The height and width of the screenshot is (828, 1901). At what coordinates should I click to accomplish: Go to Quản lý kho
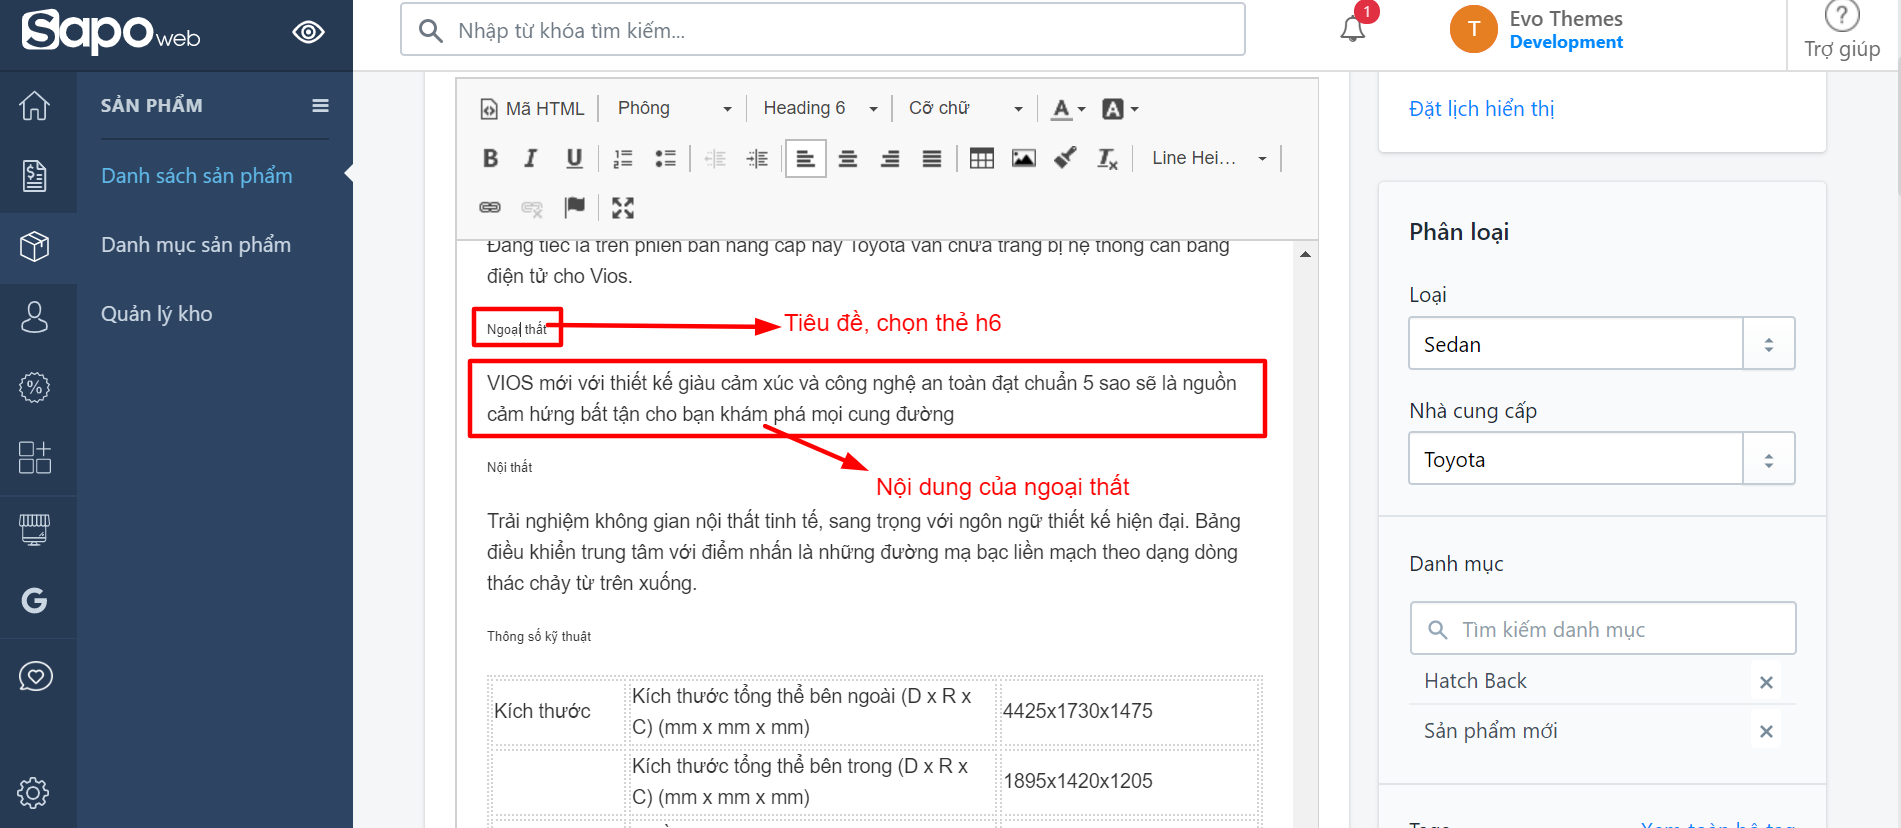point(157,314)
